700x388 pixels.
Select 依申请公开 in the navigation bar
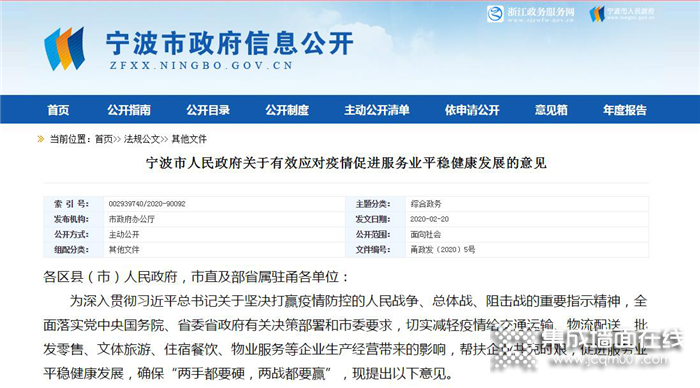click(472, 110)
